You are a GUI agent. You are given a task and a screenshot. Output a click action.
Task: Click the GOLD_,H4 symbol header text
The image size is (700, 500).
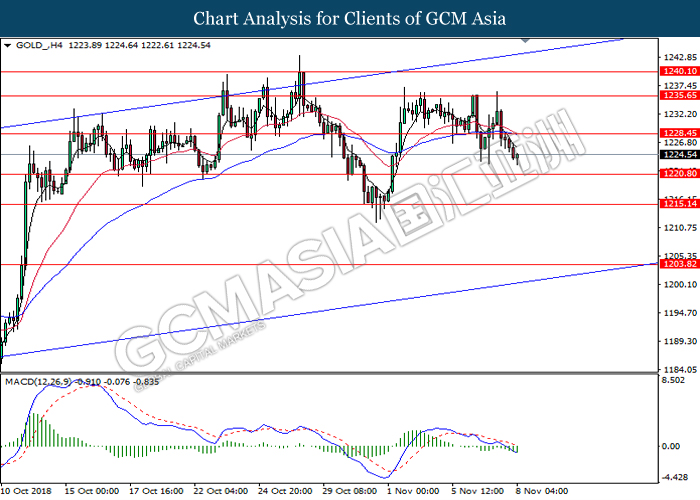coord(40,46)
